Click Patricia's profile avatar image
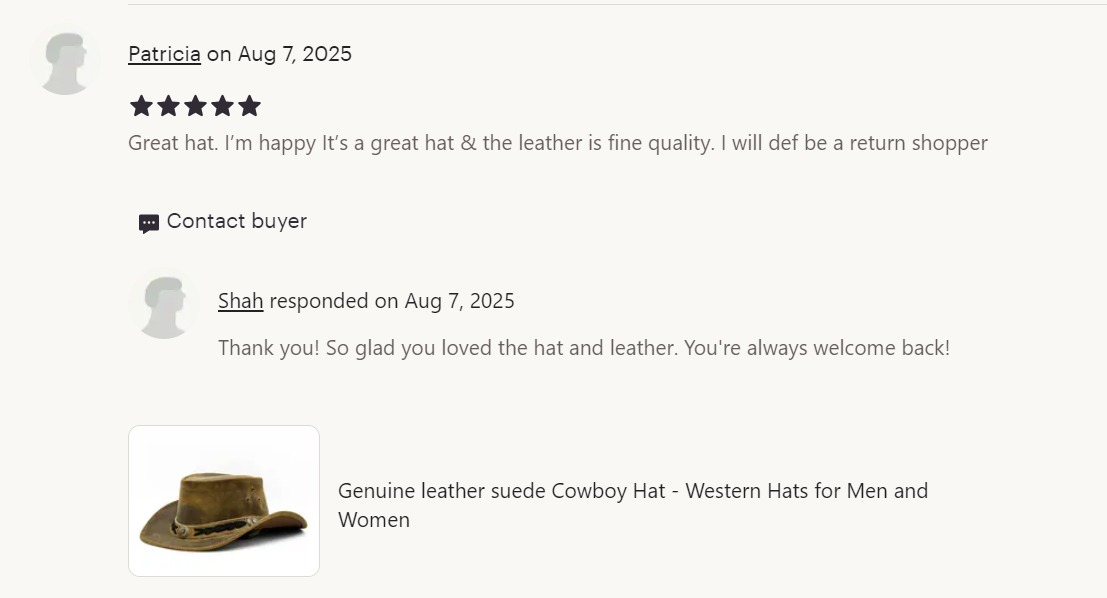 click(65, 61)
